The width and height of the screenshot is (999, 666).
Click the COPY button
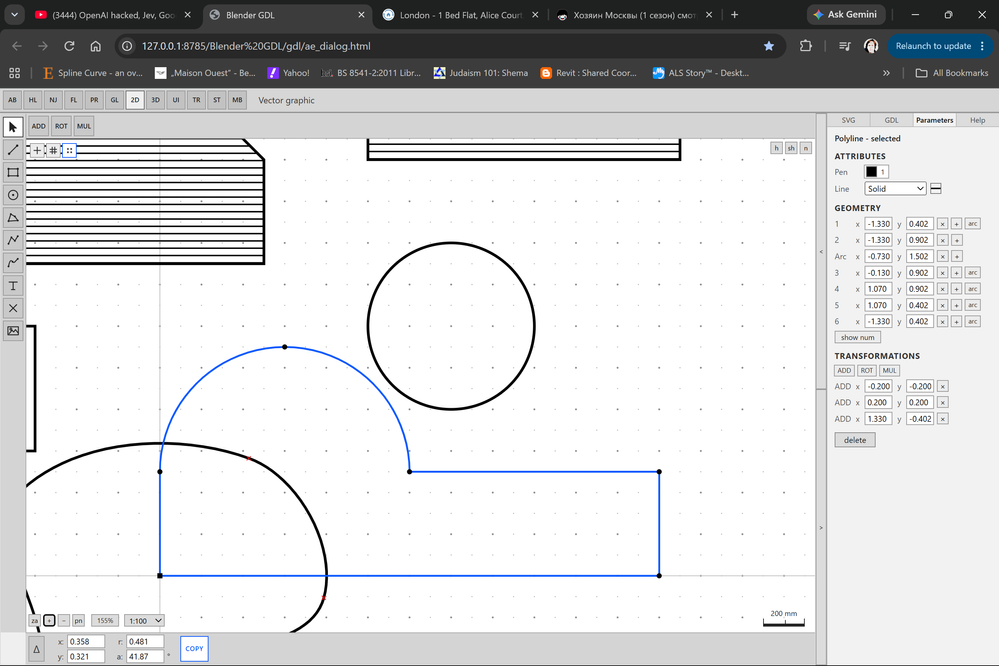point(194,649)
